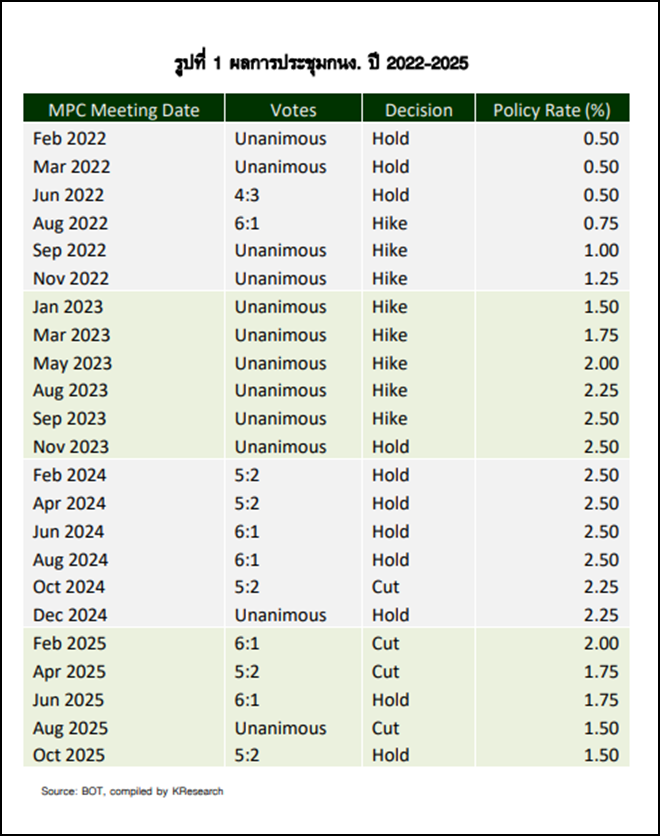Screen dimensions: 660x836
Task: Click the 'Dec 2024' meeting date
Action: pos(70,615)
